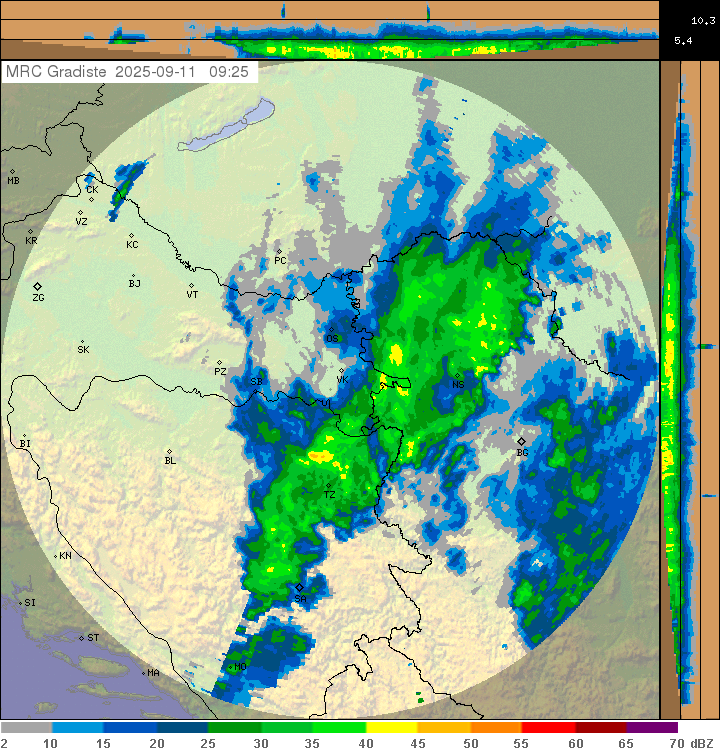Pick the yellow 40 dBZ legend swatch
Image resolution: width=720 pixels, height=751 pixels.
click(392, 728)
